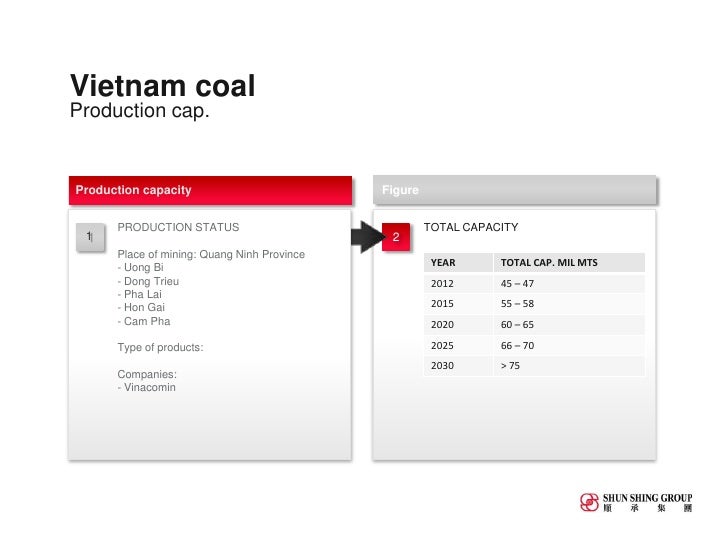Screen dimensions: 728x546
Task: Click the Dong Trieu list item
Action: (x=148, y=281)
